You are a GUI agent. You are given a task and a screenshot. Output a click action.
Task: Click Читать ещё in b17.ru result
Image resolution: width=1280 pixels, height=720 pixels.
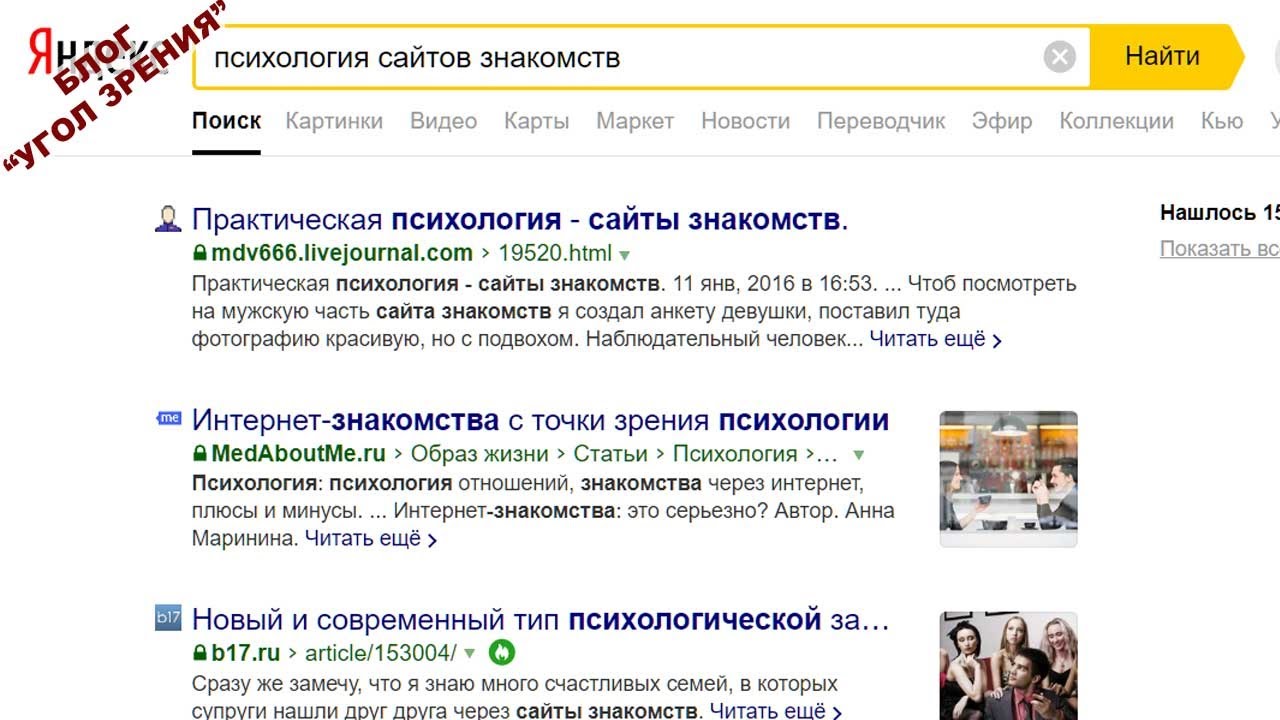776,711
